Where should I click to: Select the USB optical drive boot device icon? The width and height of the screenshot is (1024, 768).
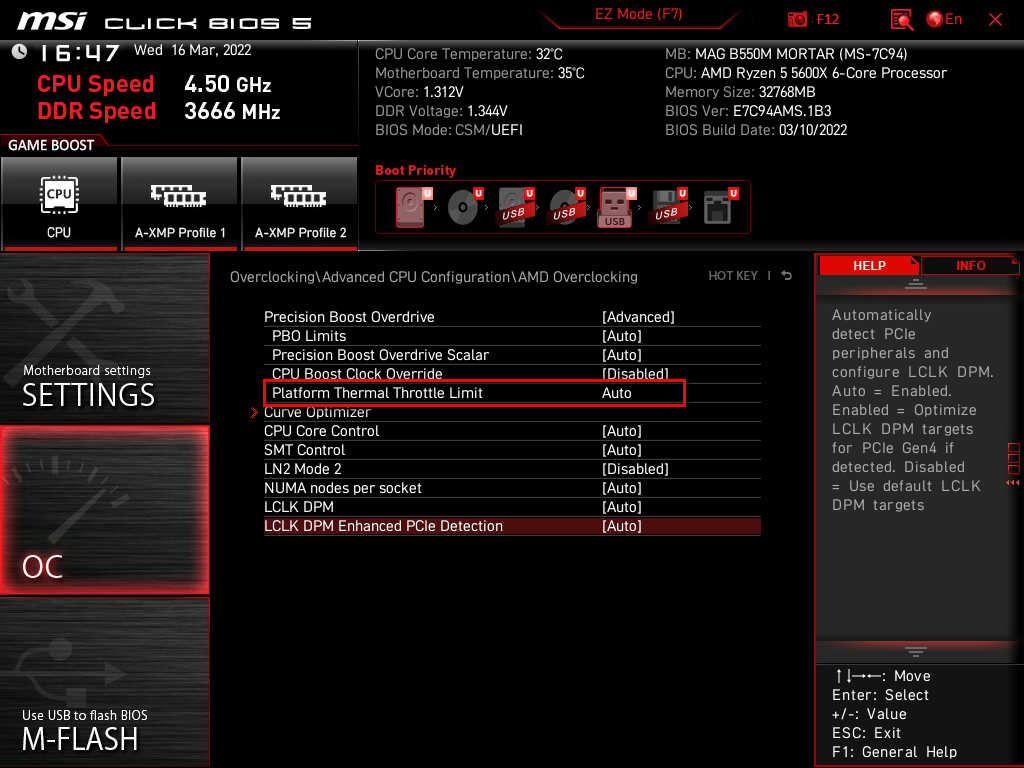click(x=566, y=207)
